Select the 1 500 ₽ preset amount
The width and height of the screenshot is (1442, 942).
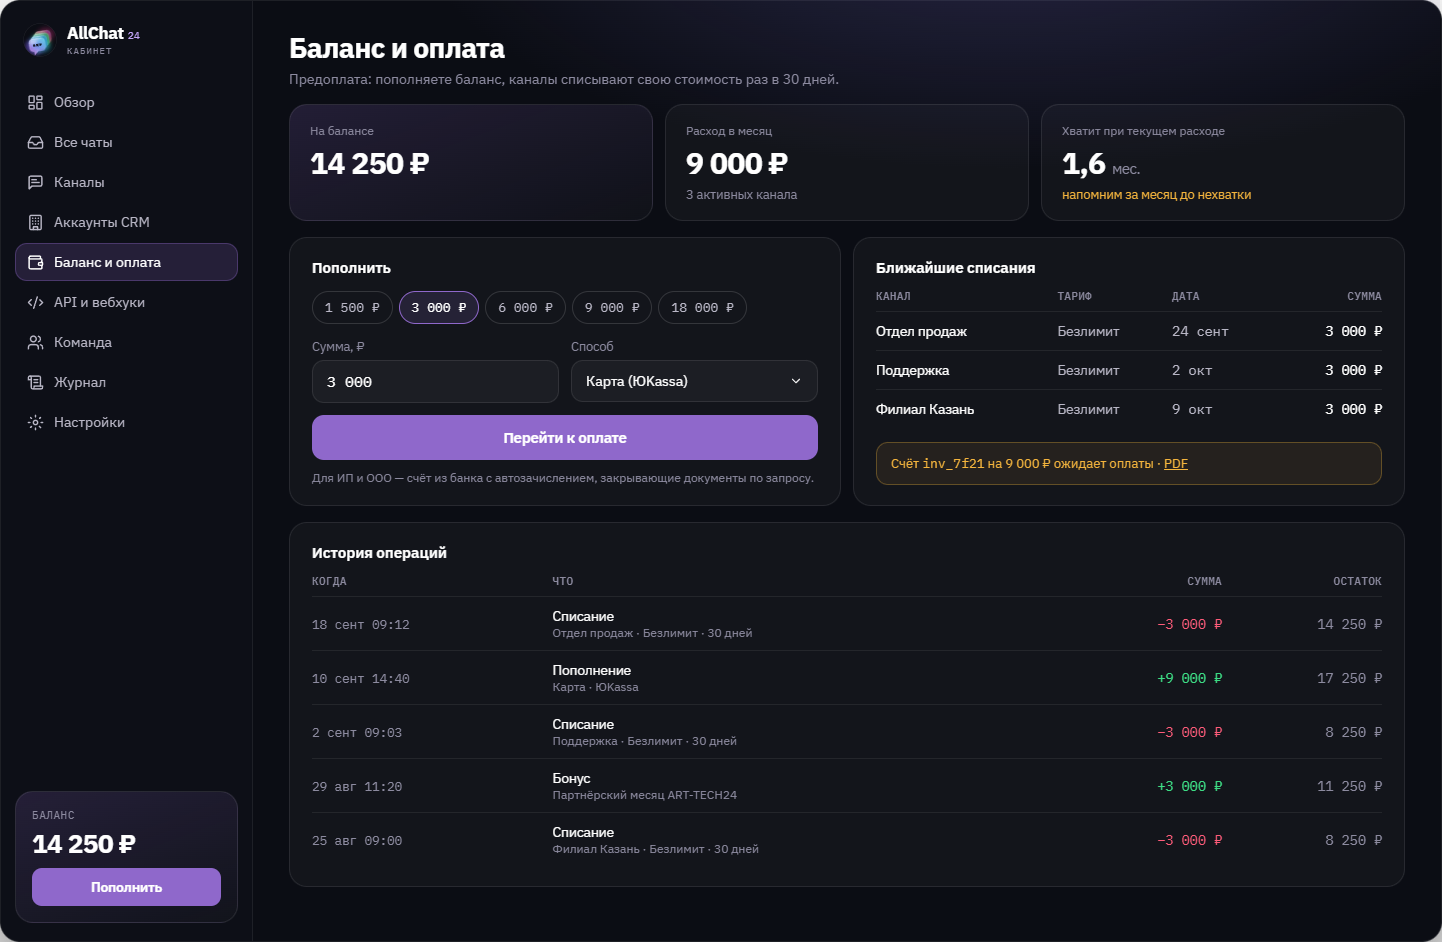[x=352, y=308]
